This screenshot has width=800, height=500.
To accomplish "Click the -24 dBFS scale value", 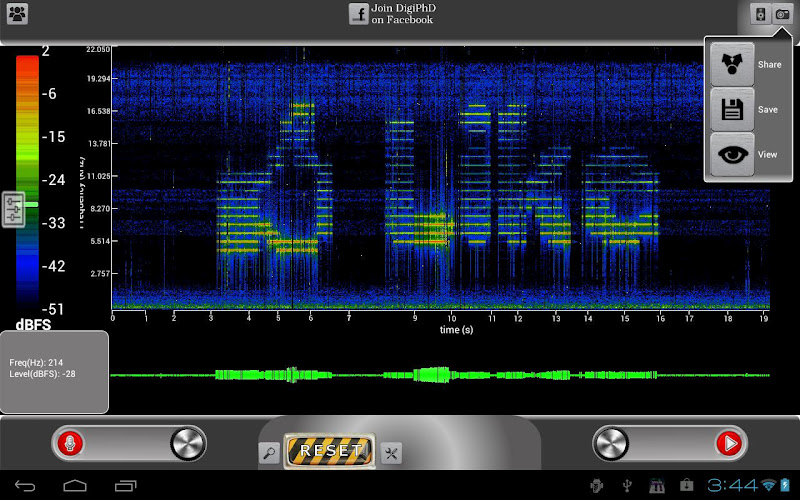I will click(53, 180).
